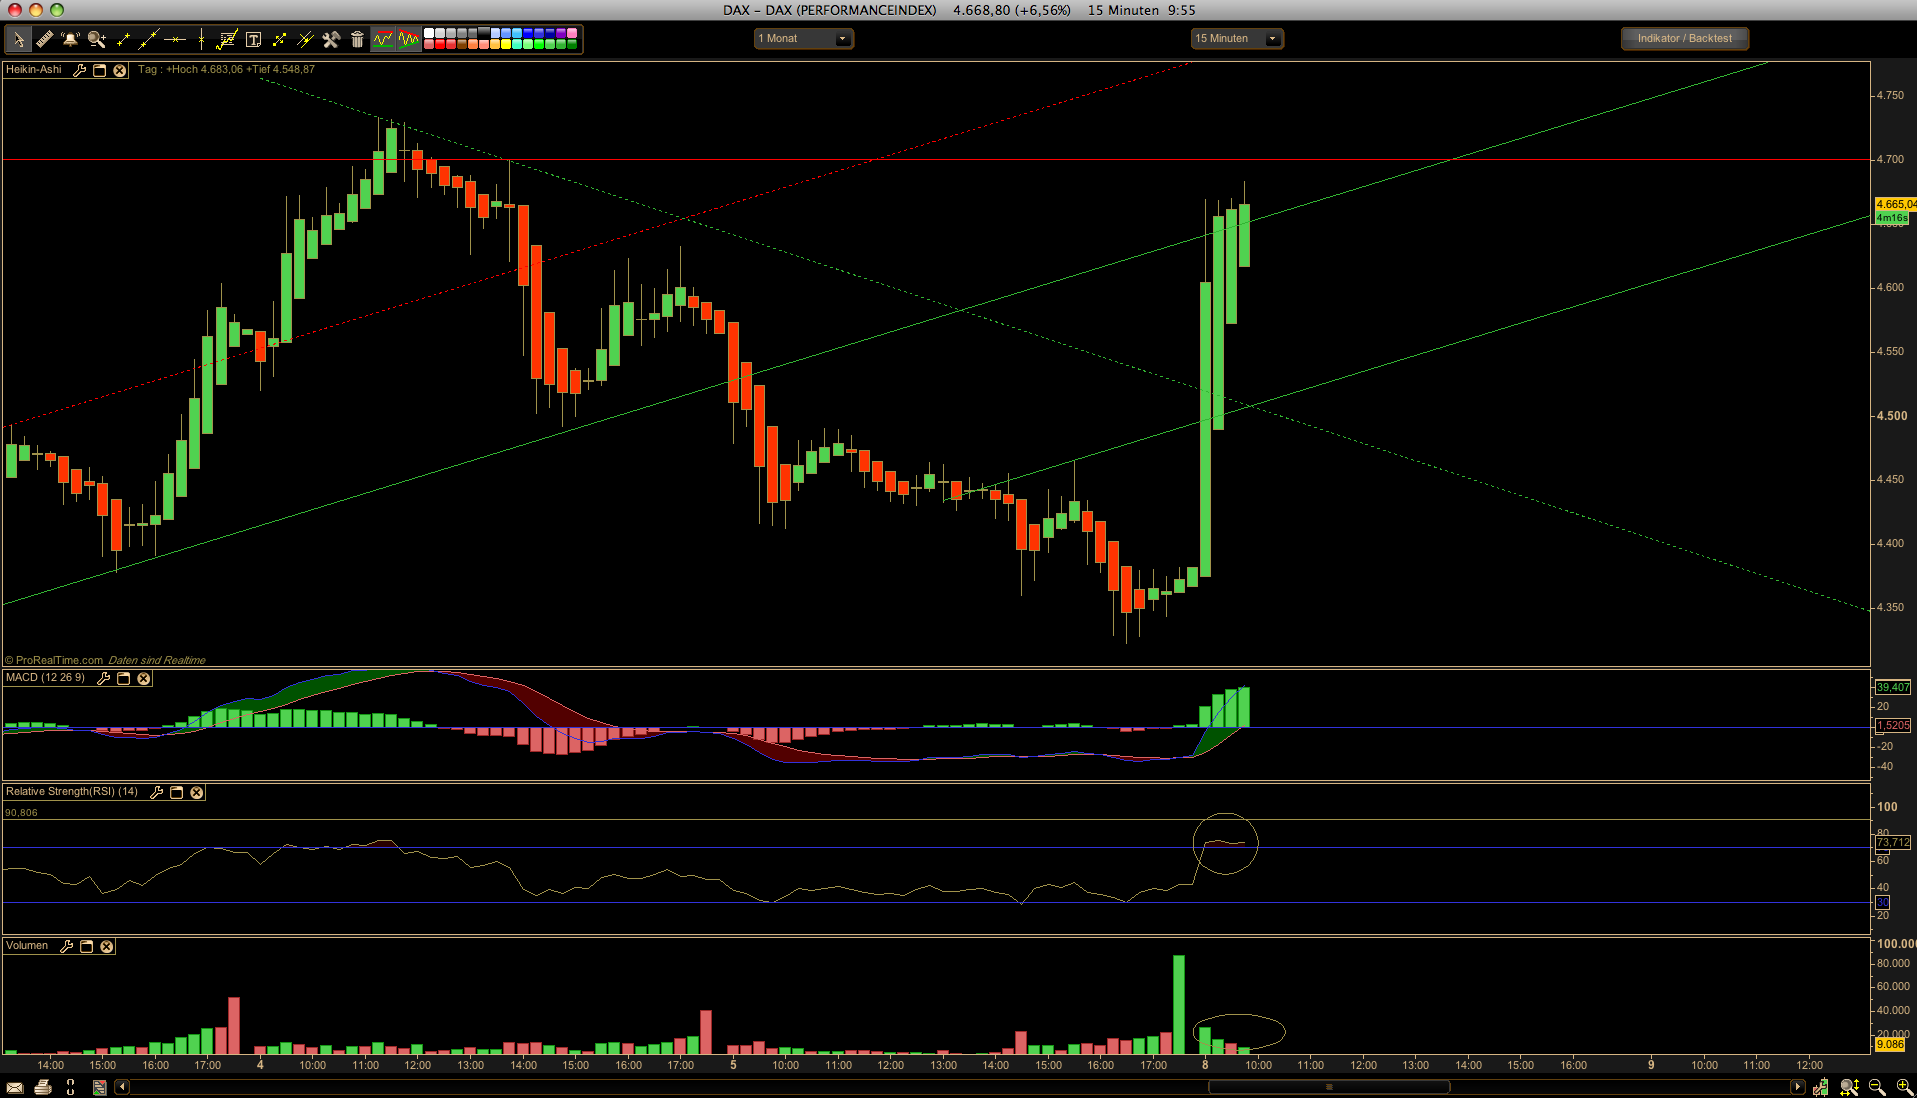Close the Heikin-Ashi price panel
The image size is (1917, 1098).
[x=120, y=70]
